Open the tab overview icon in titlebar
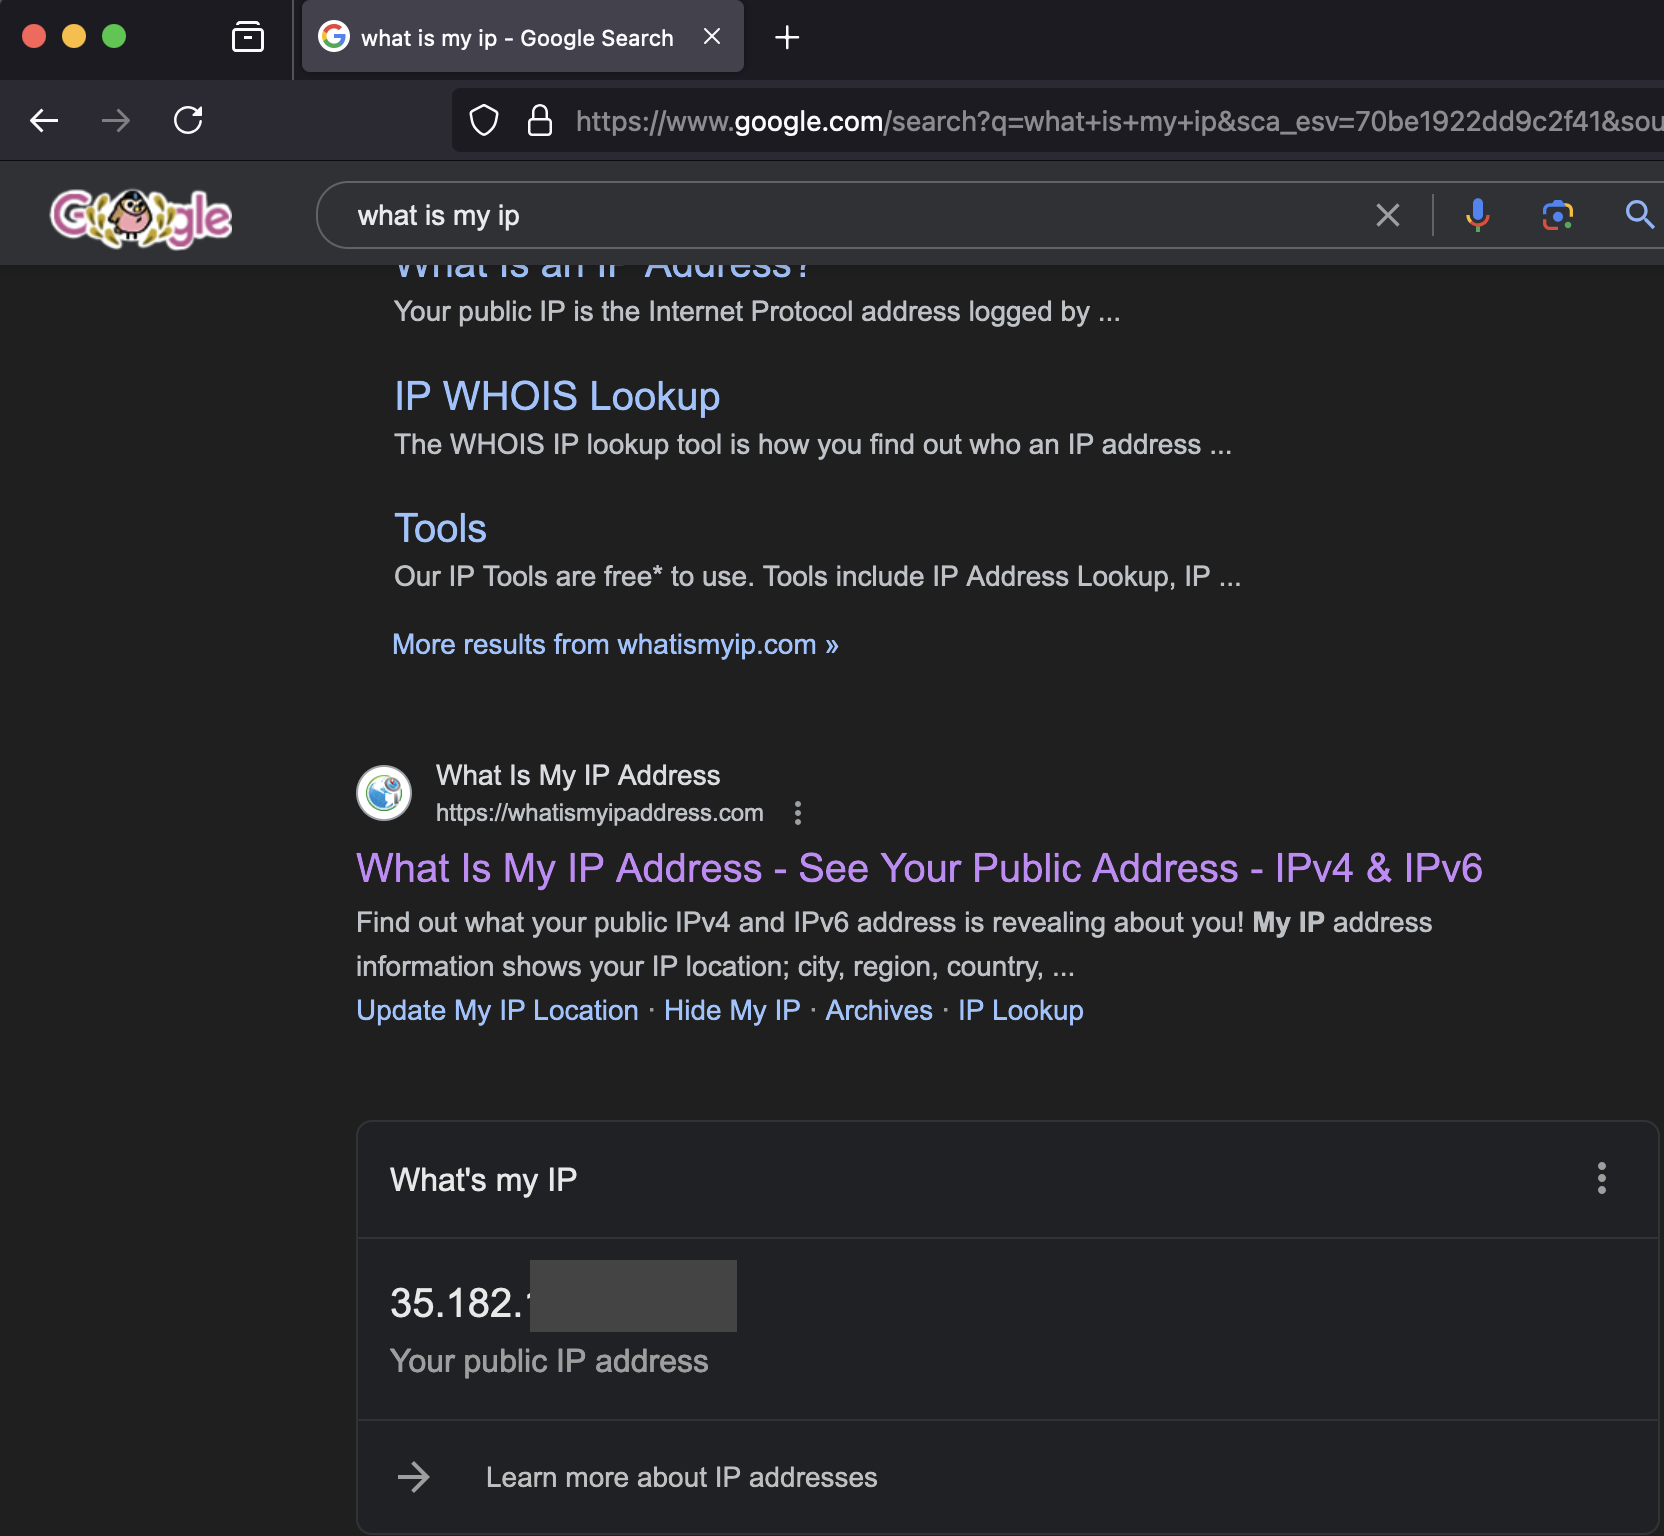 247,37
